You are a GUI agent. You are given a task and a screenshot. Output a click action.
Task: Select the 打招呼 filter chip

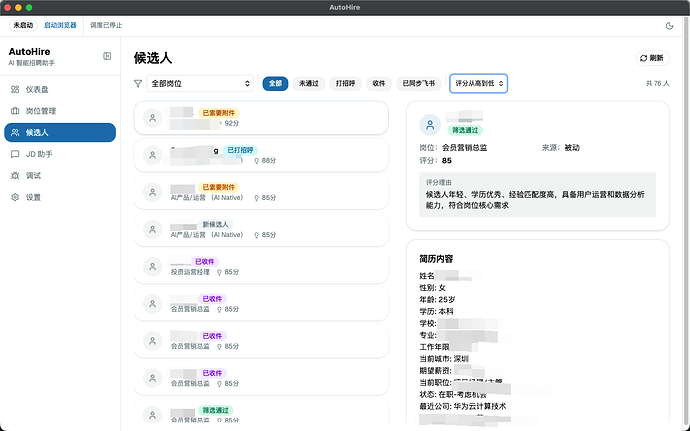[x=345, y=83]
